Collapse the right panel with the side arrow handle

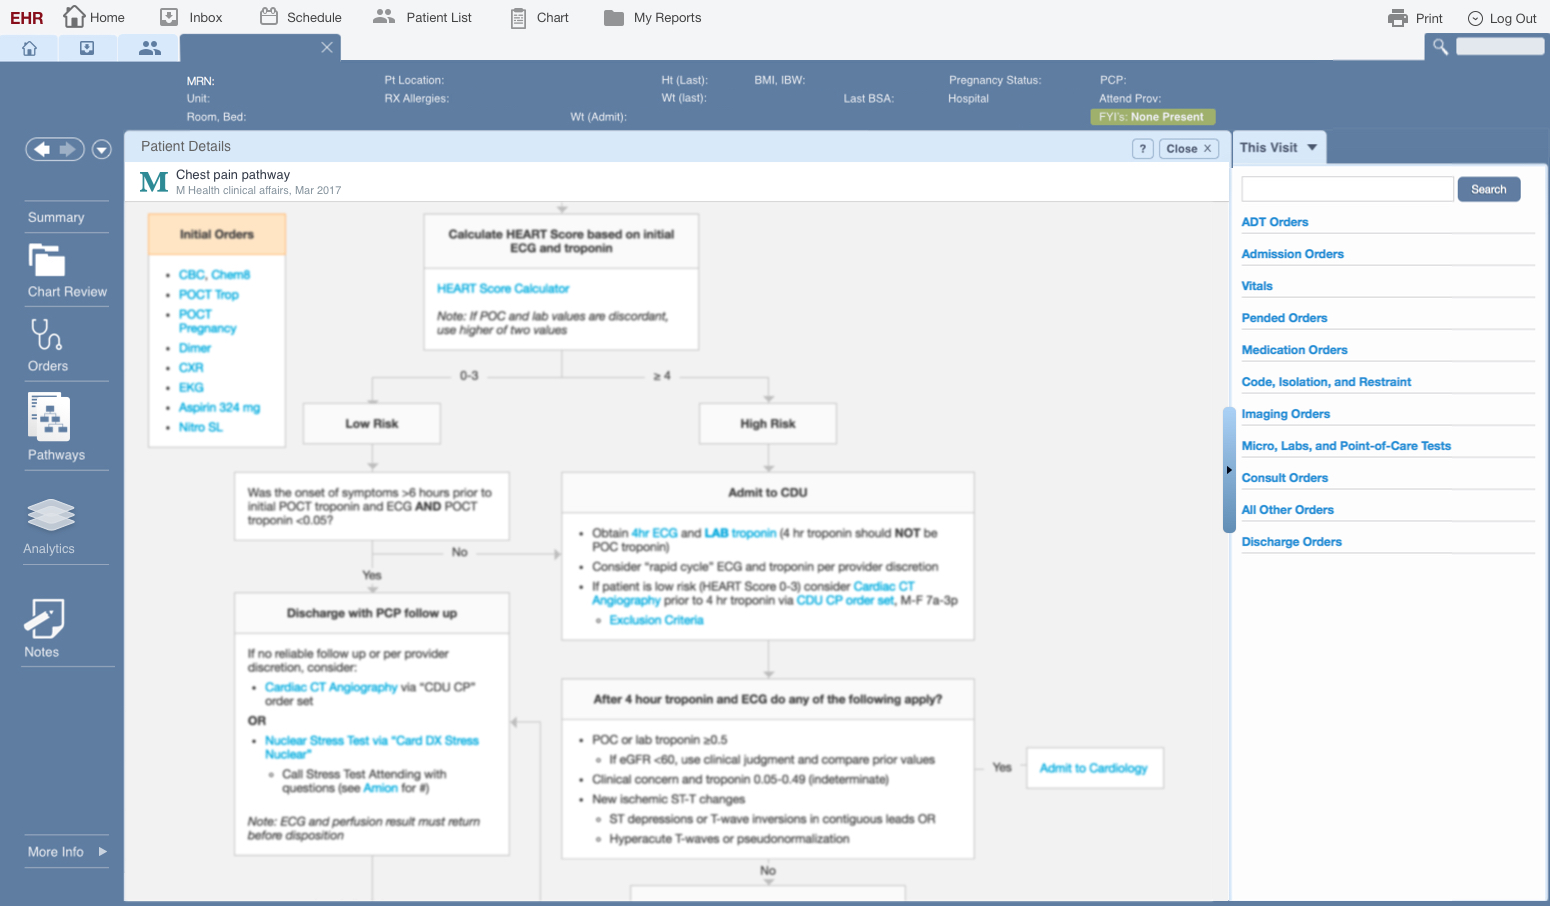tap(1229, 470)
